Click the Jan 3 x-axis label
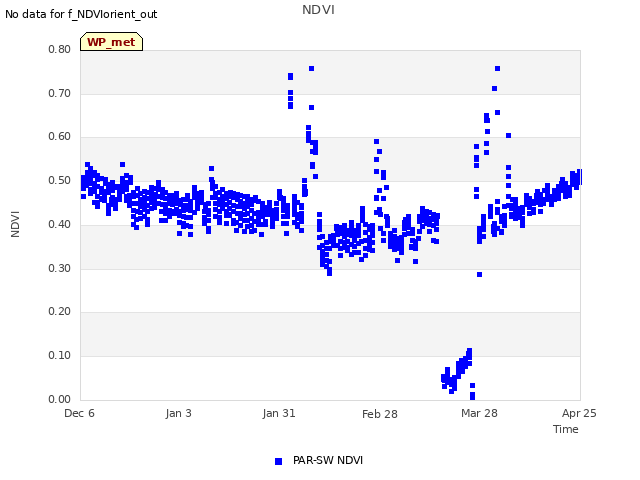Image resolution: width=640 pixels, height=480 pixels. [x=178, y=413]
